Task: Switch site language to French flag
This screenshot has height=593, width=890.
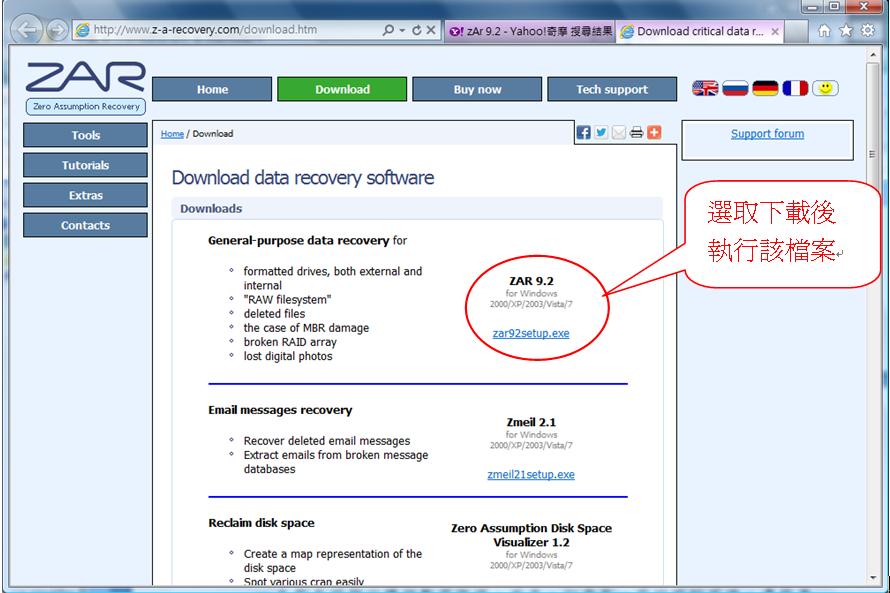Action: click(x=795, y=88)
